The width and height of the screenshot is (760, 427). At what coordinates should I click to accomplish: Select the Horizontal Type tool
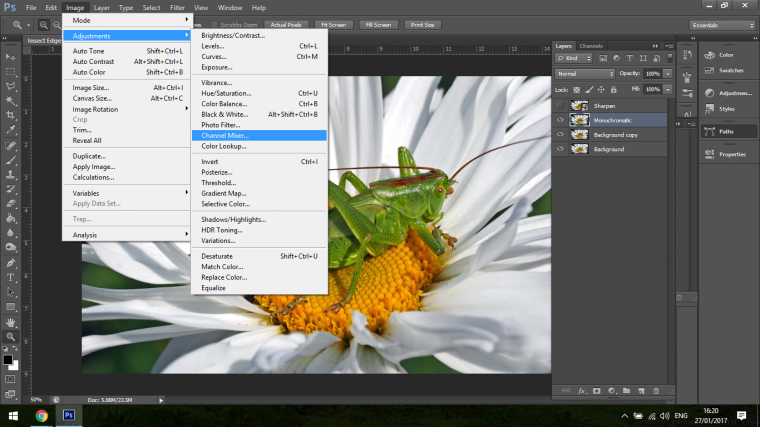(10, 278)
